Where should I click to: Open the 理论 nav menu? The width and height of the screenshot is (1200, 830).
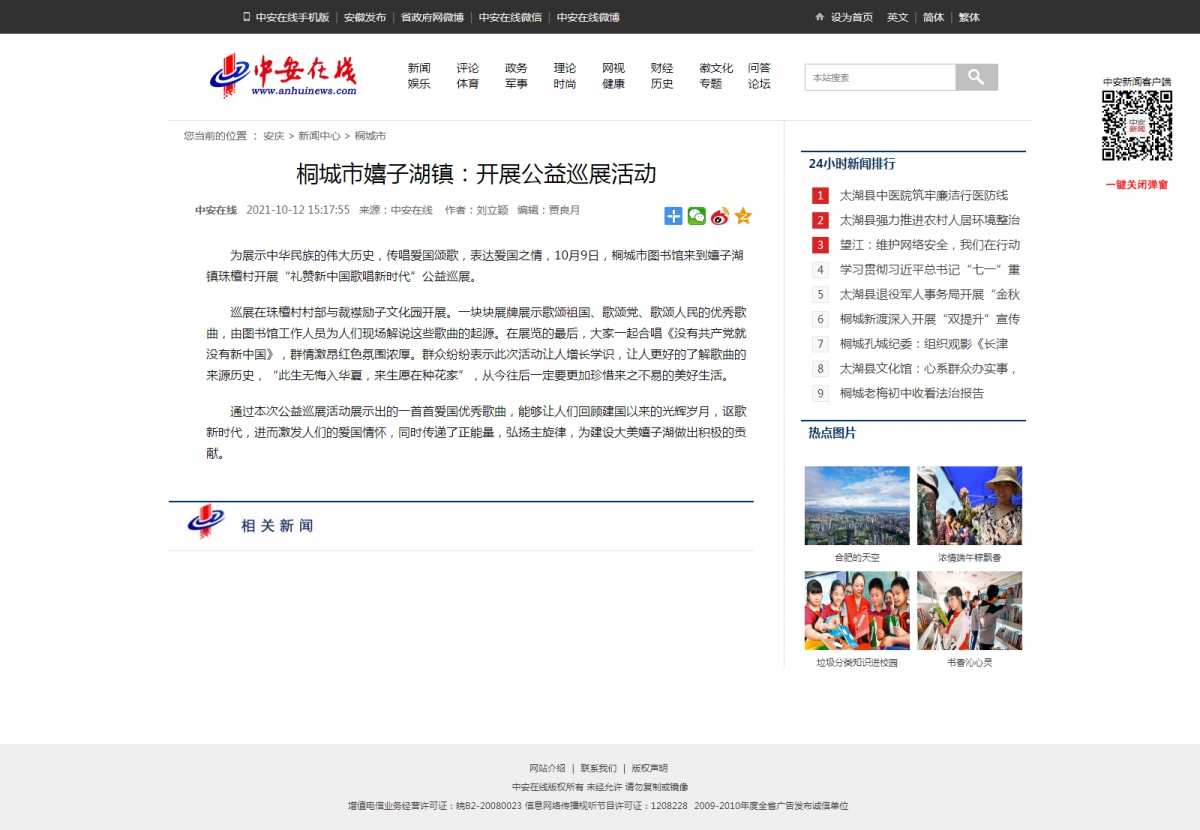click(x=565, y=68)
